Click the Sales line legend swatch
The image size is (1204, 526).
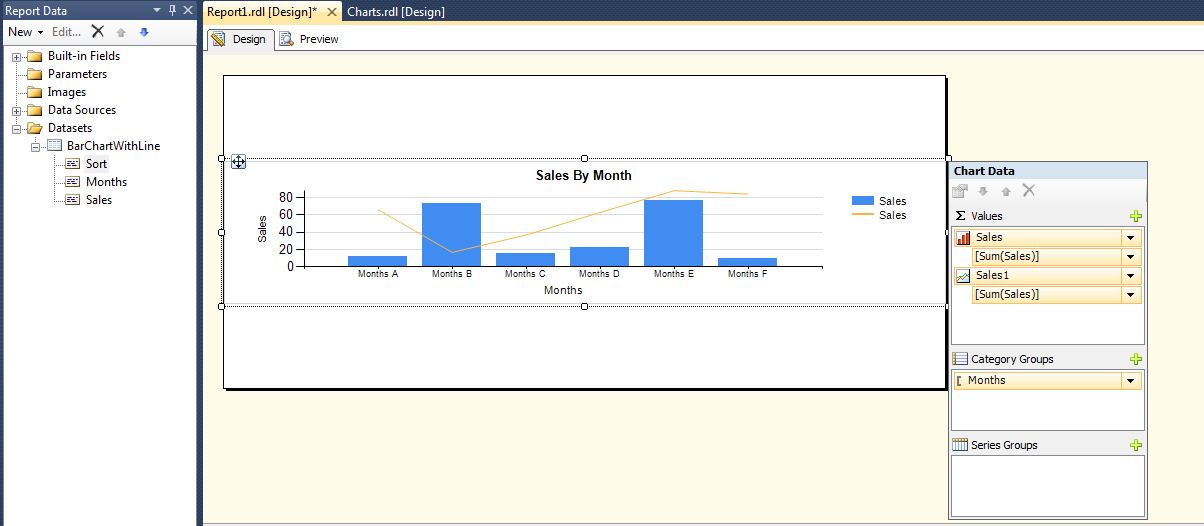tap(862, 215)
